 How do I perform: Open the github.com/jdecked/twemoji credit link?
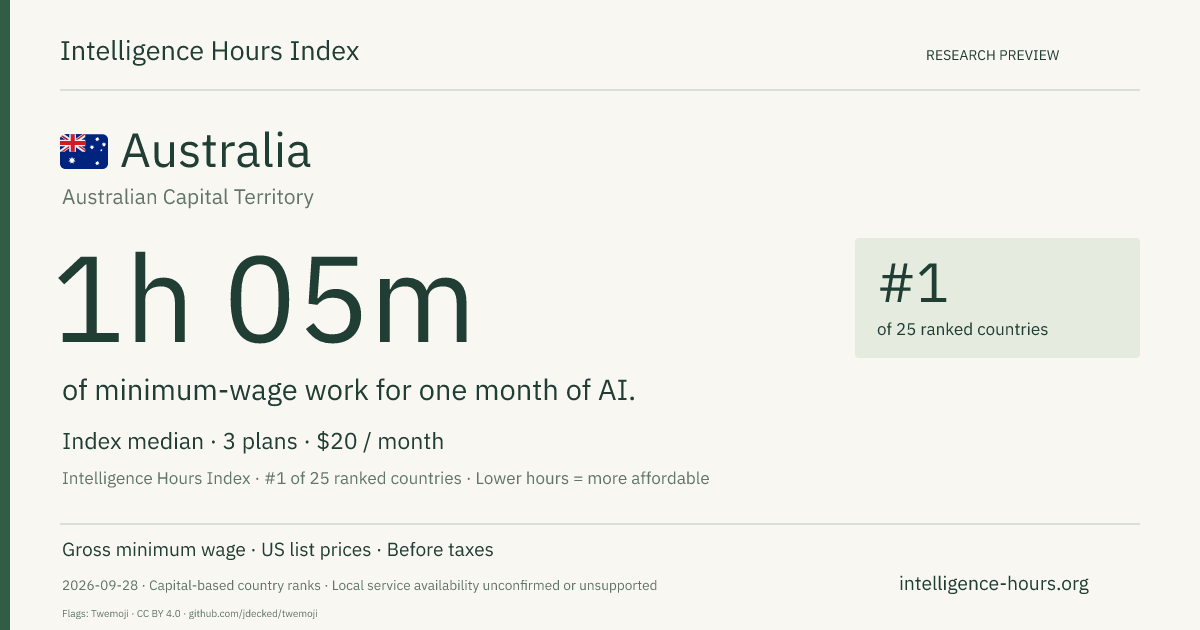pos(252,613)
